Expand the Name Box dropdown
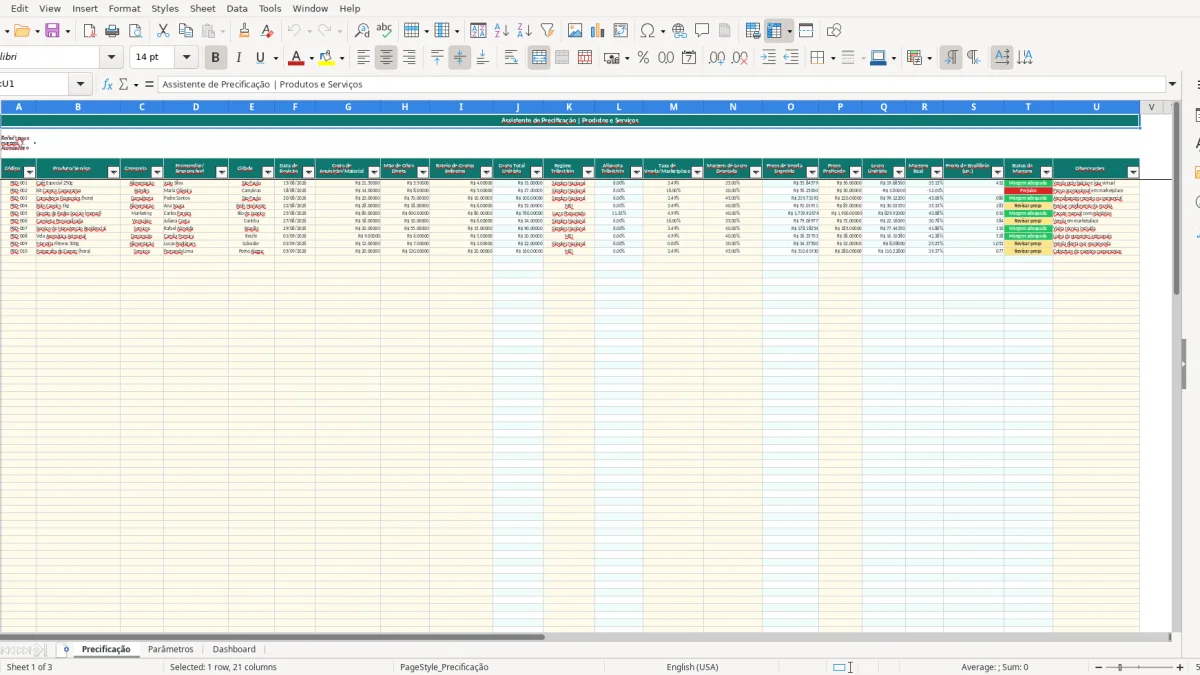The width and height of the screenshot is (1200, 675). [80, 84]
